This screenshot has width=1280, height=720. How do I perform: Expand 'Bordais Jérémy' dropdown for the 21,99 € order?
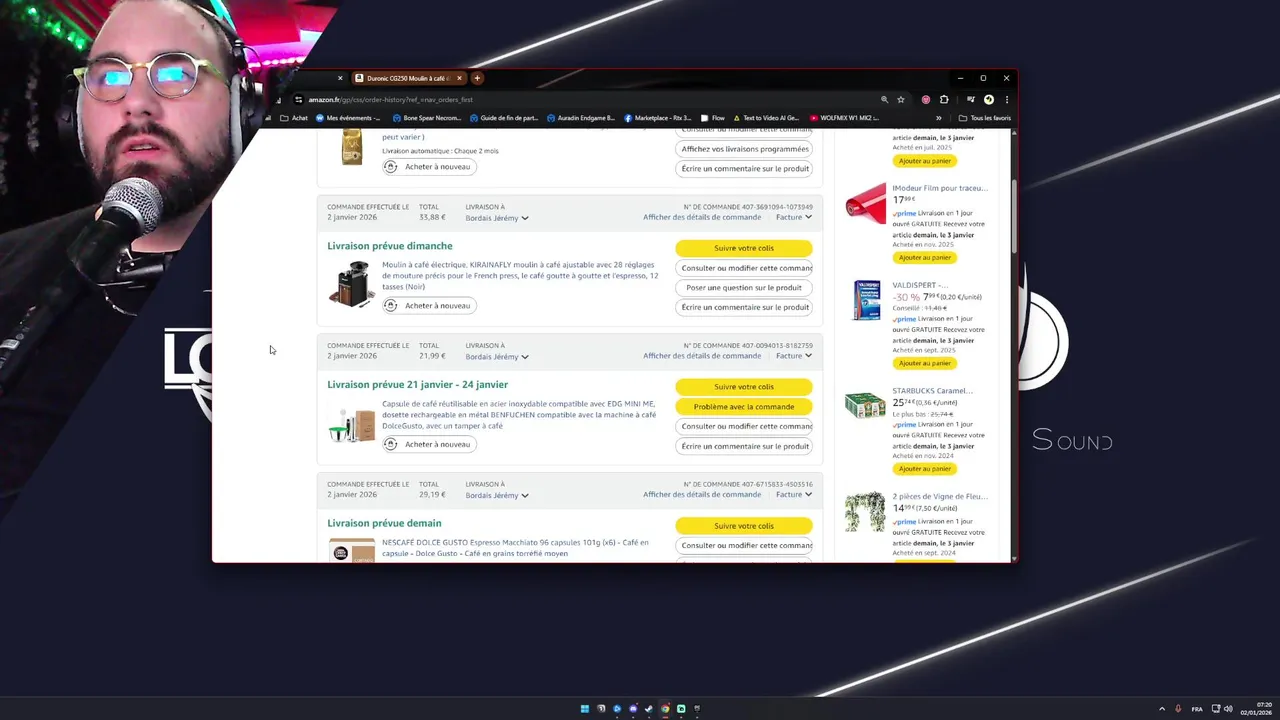click(497, 357)
